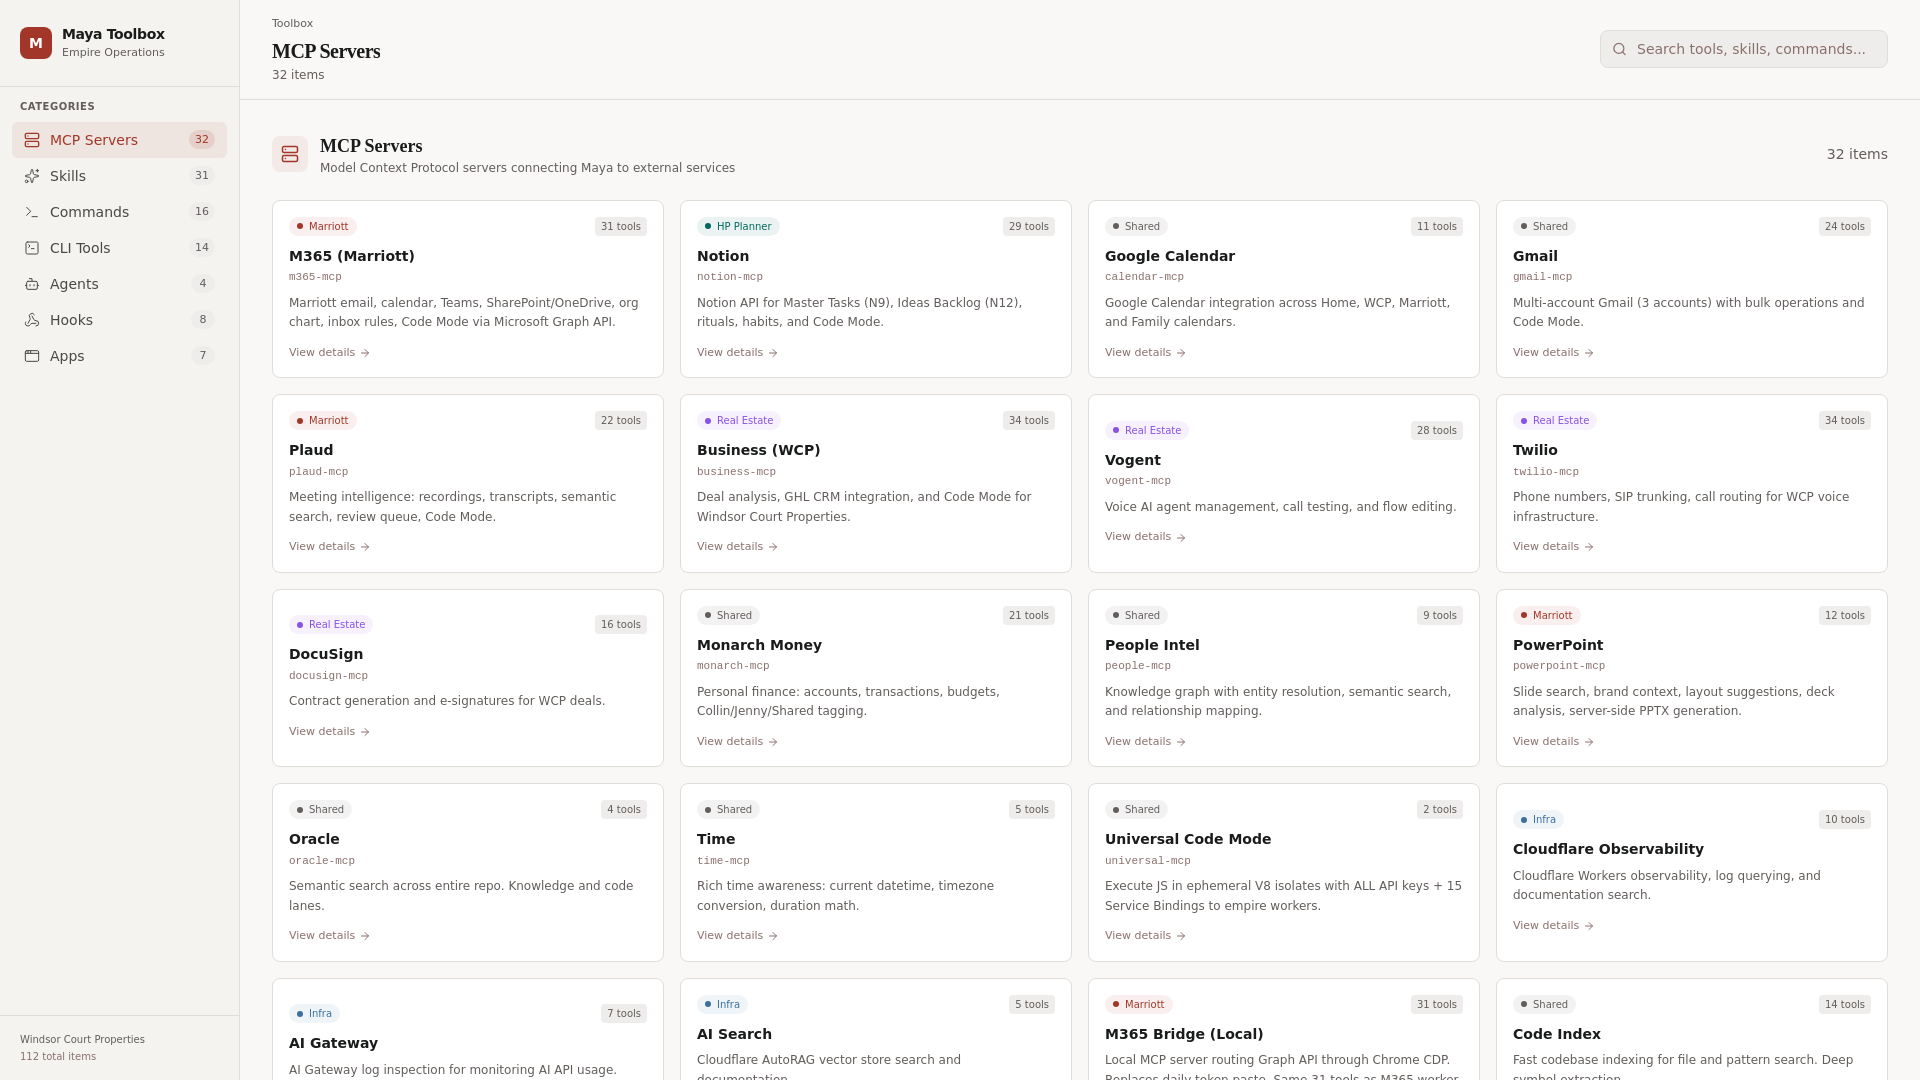
Task: View details for M365 (Marriott)
Action: coord(329,353)
